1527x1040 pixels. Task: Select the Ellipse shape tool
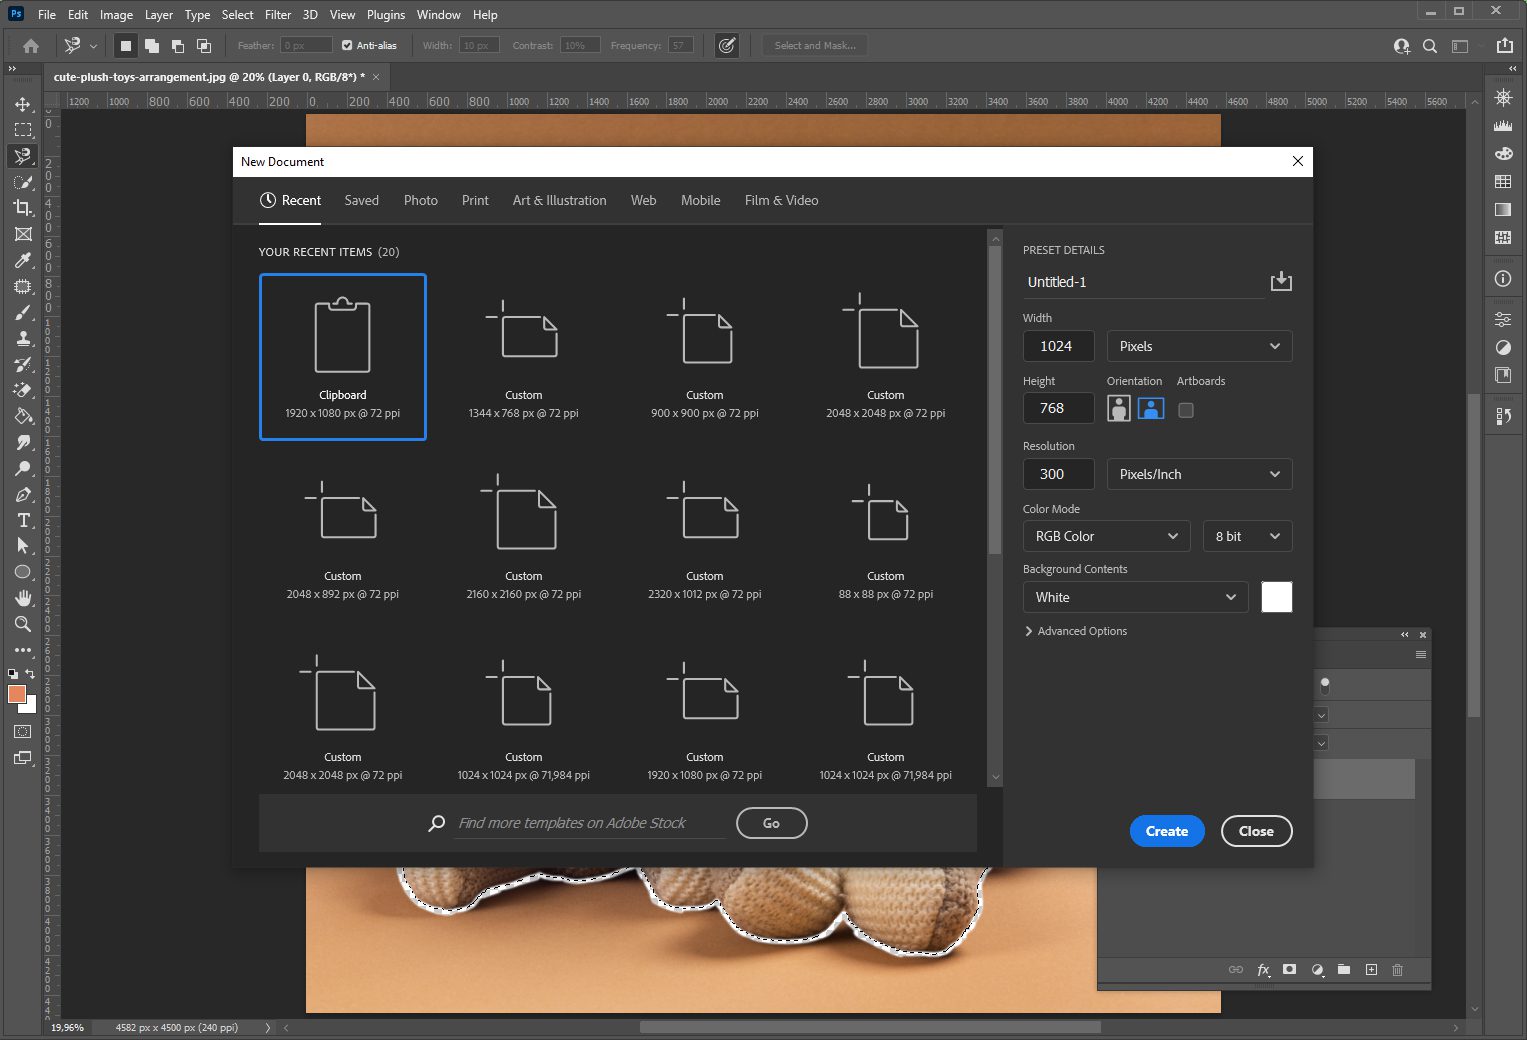(x=23, y=572)
